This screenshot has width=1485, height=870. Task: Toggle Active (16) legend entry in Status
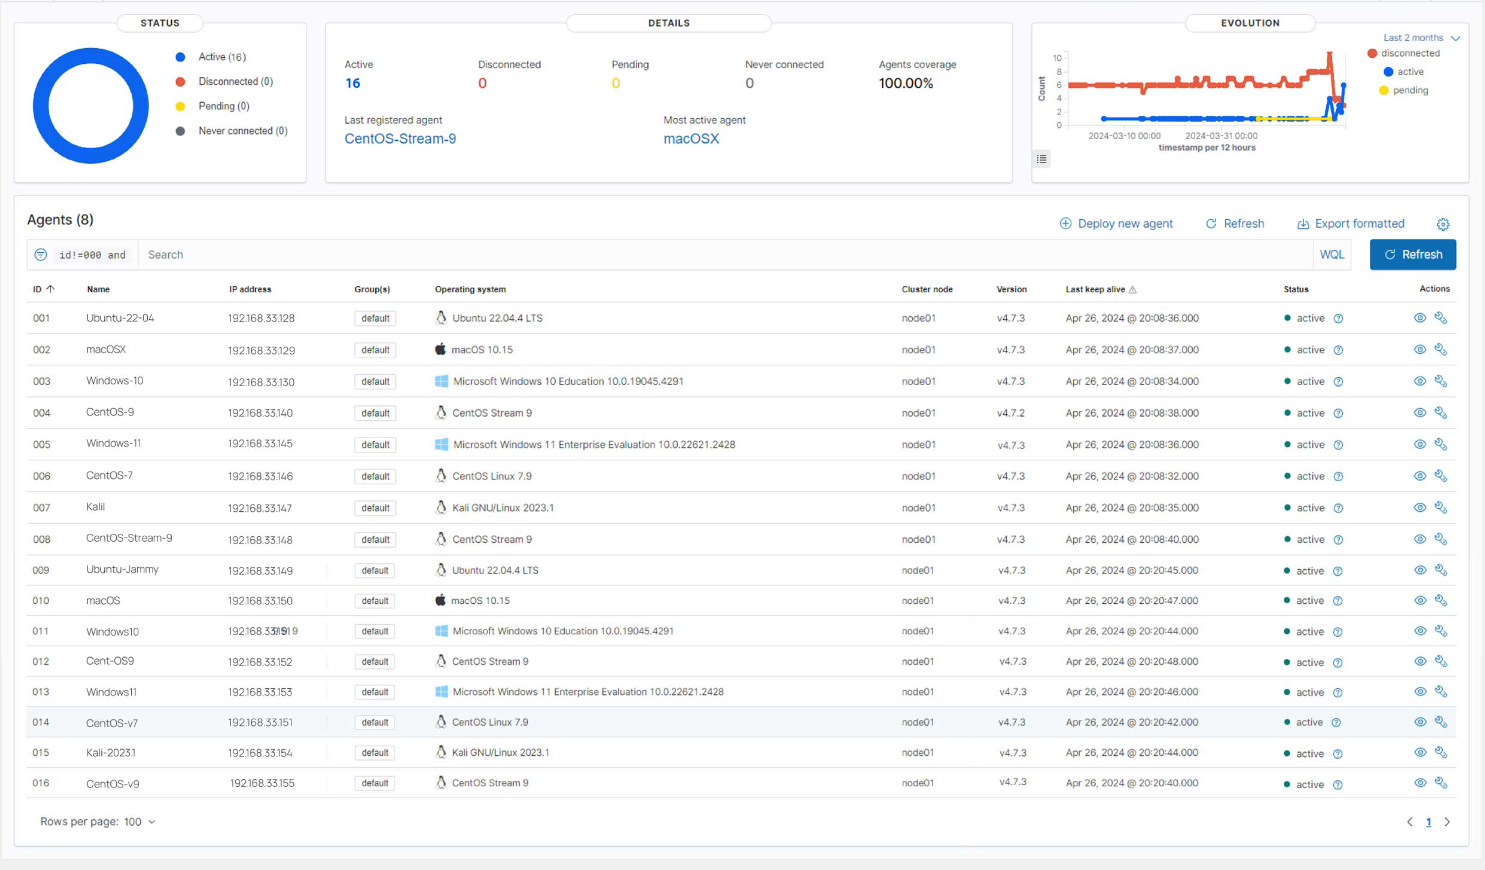tap(211, 57)
